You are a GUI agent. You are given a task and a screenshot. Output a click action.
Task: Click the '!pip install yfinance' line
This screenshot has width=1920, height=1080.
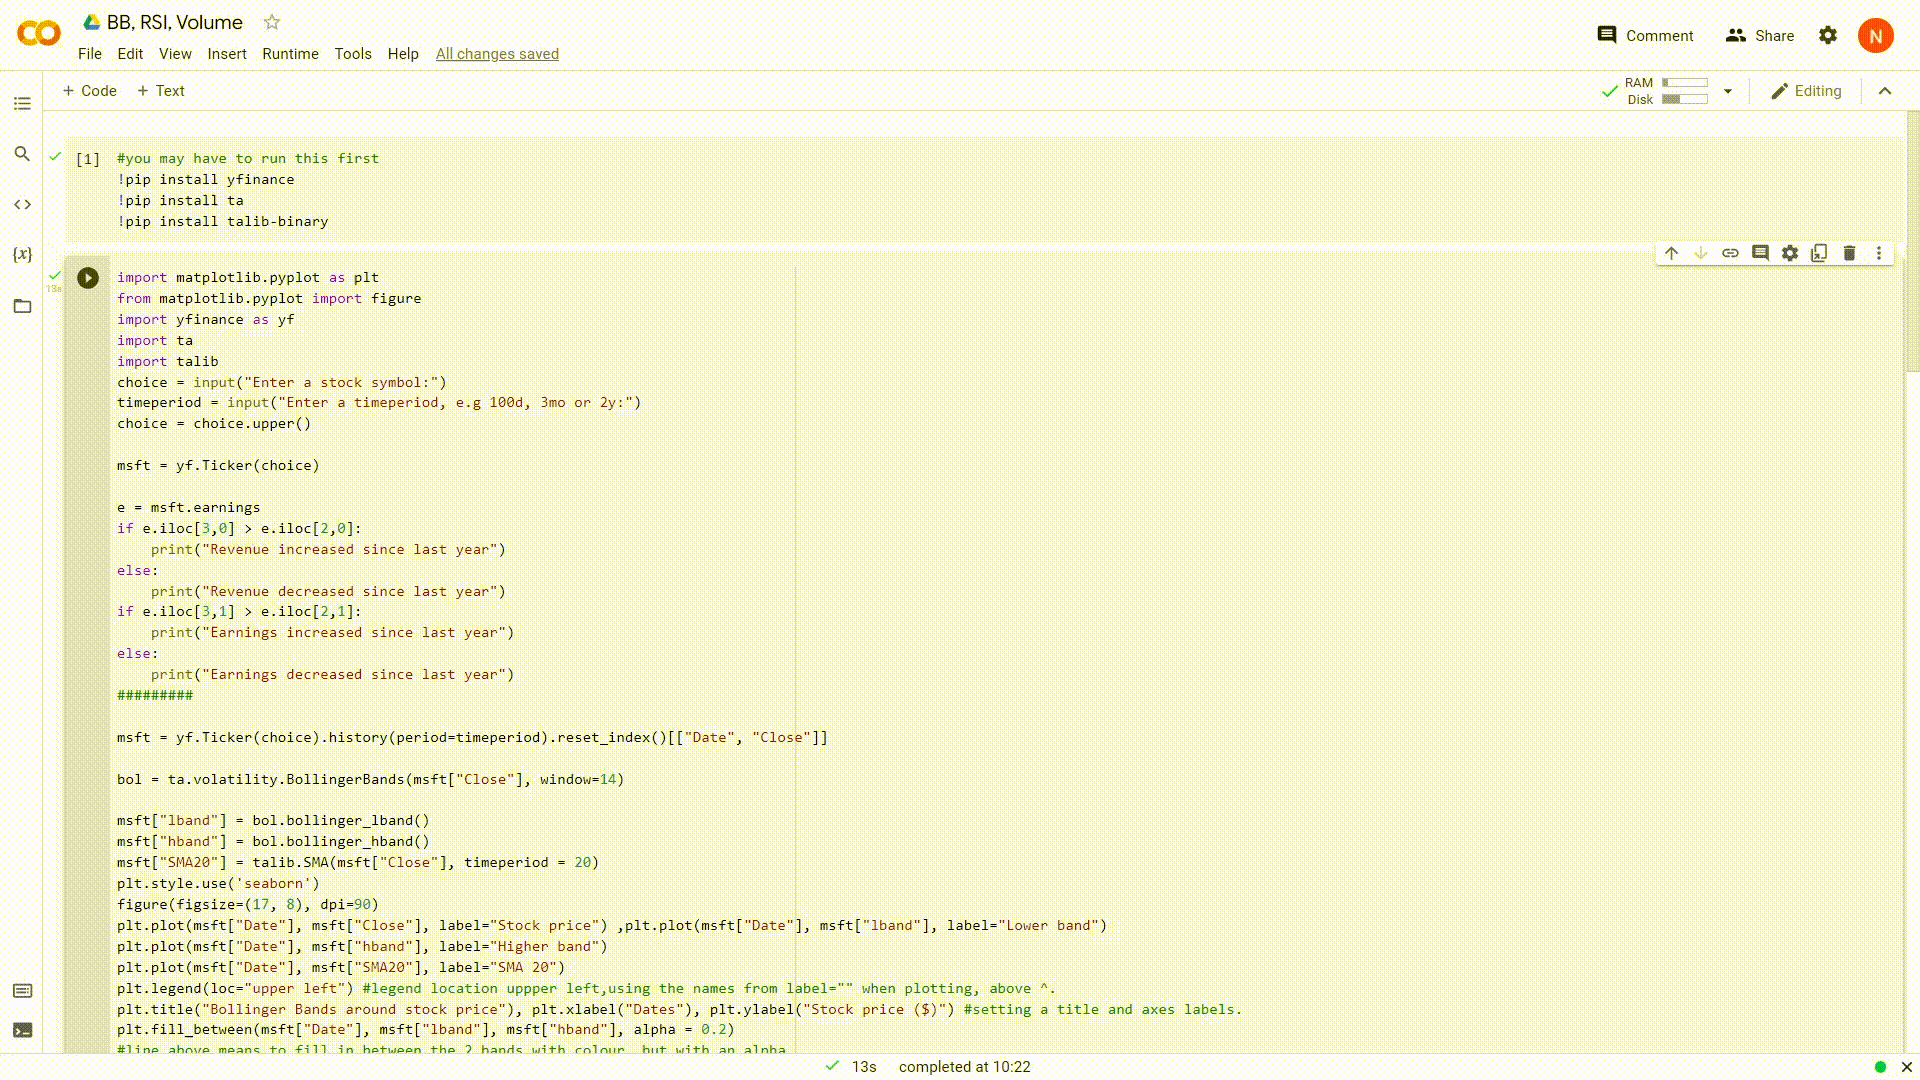tap(205, 180)
